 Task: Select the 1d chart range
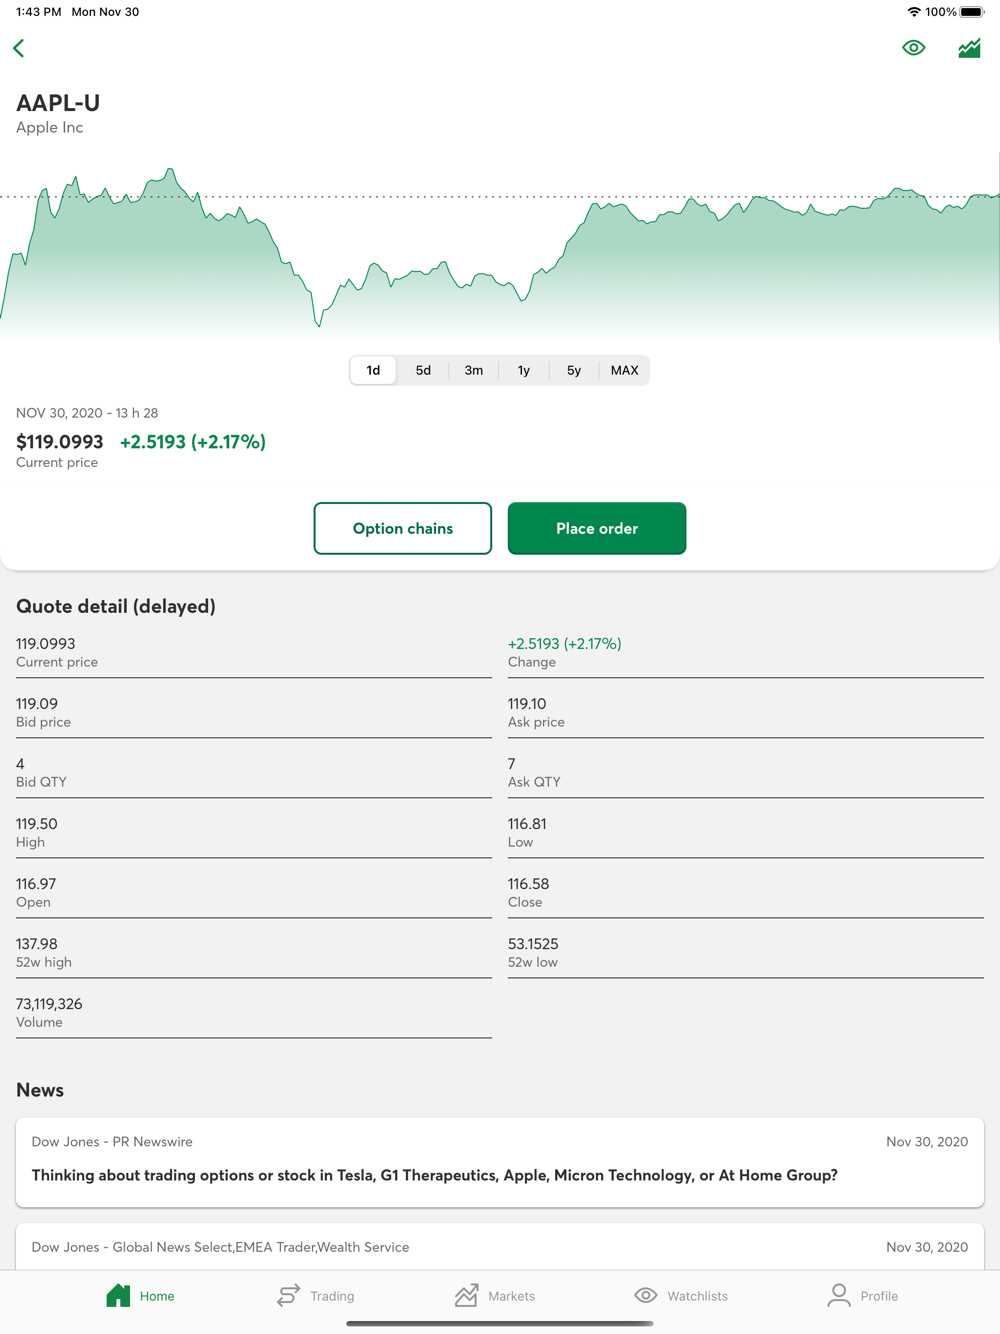tap(373, 370)
